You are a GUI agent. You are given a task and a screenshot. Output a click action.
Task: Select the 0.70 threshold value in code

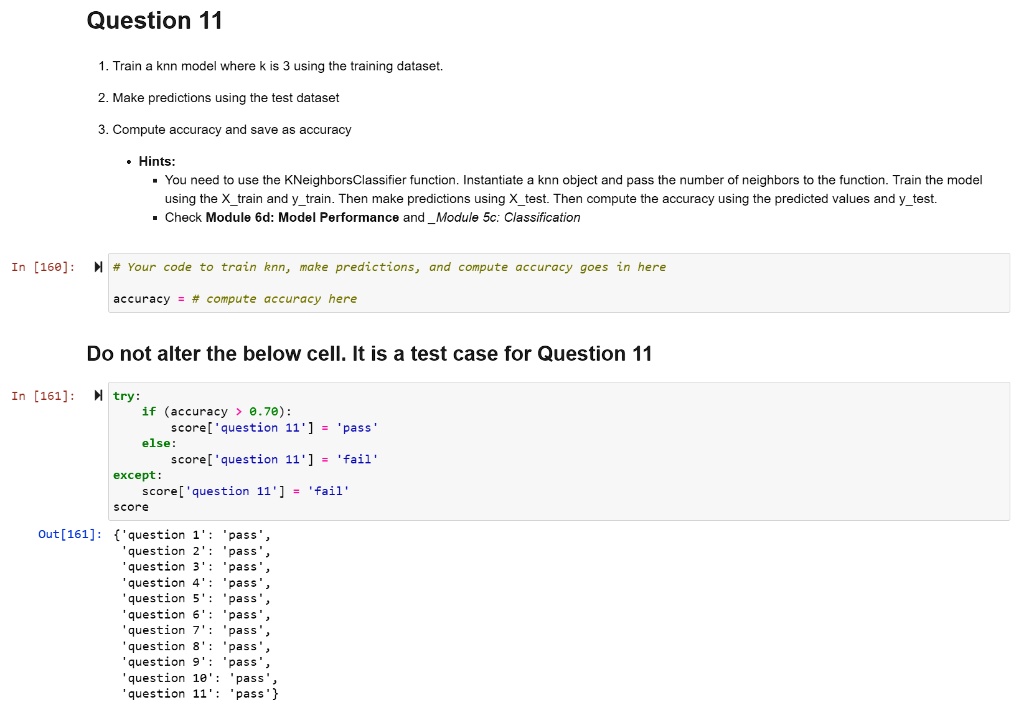coord(262,411)
